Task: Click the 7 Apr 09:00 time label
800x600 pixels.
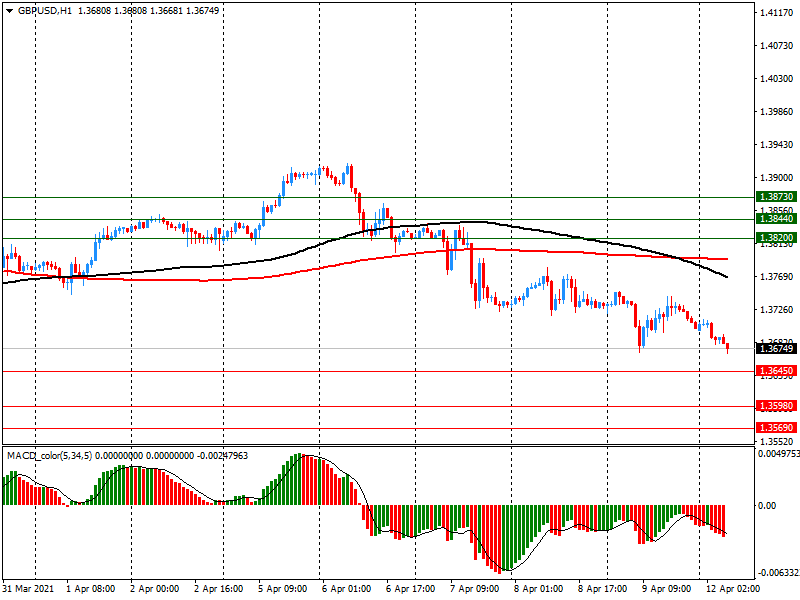Action: pyautogui.click(x=474, y=589)
